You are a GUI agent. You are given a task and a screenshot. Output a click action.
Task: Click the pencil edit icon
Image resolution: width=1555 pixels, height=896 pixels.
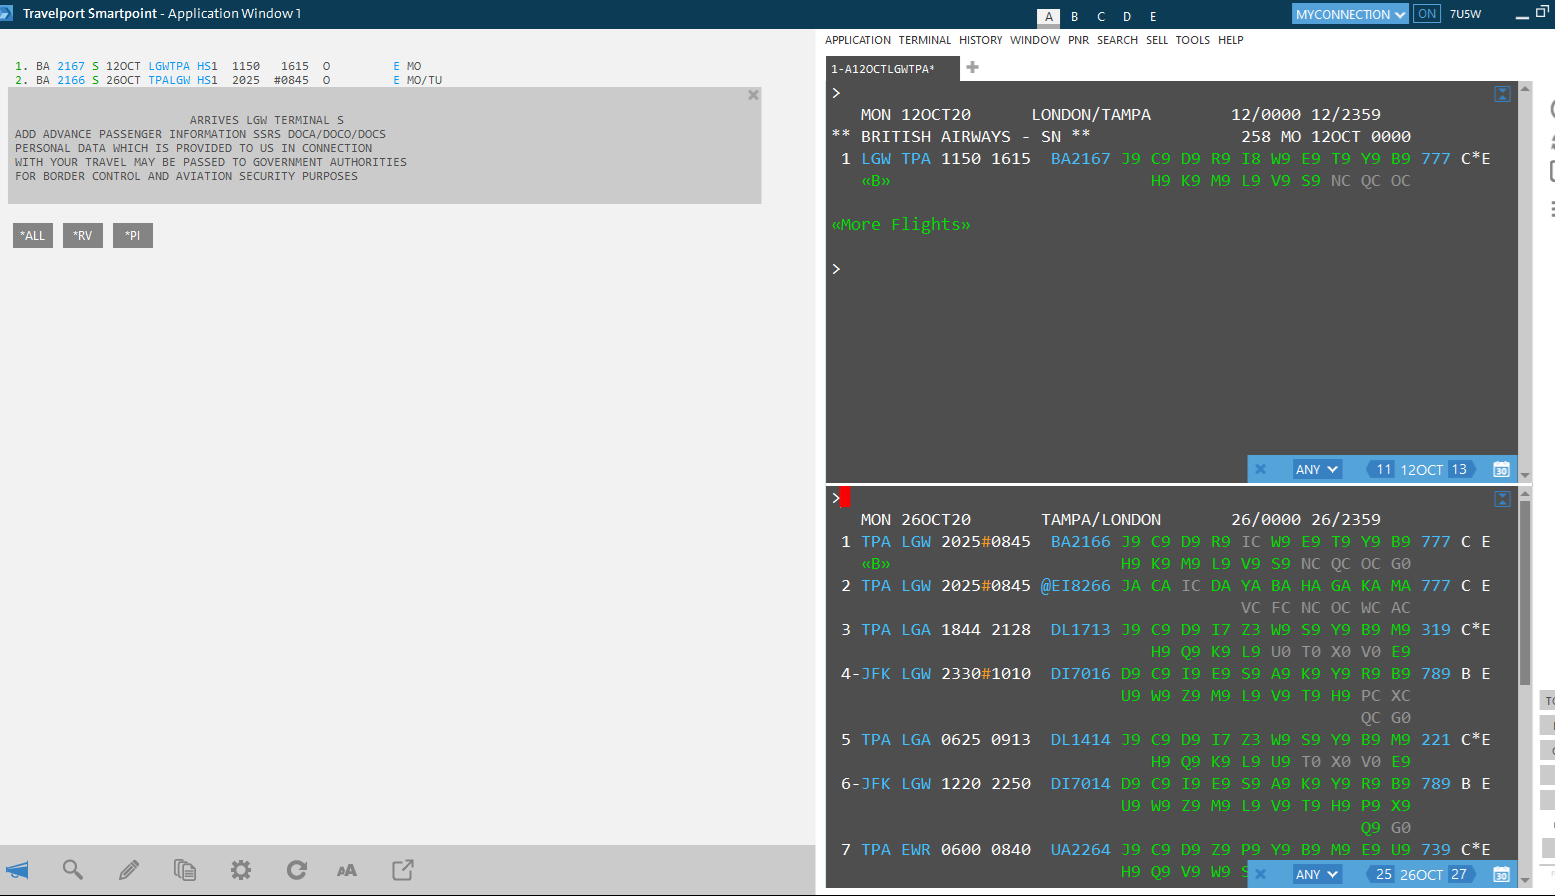(x=129, y=870)
